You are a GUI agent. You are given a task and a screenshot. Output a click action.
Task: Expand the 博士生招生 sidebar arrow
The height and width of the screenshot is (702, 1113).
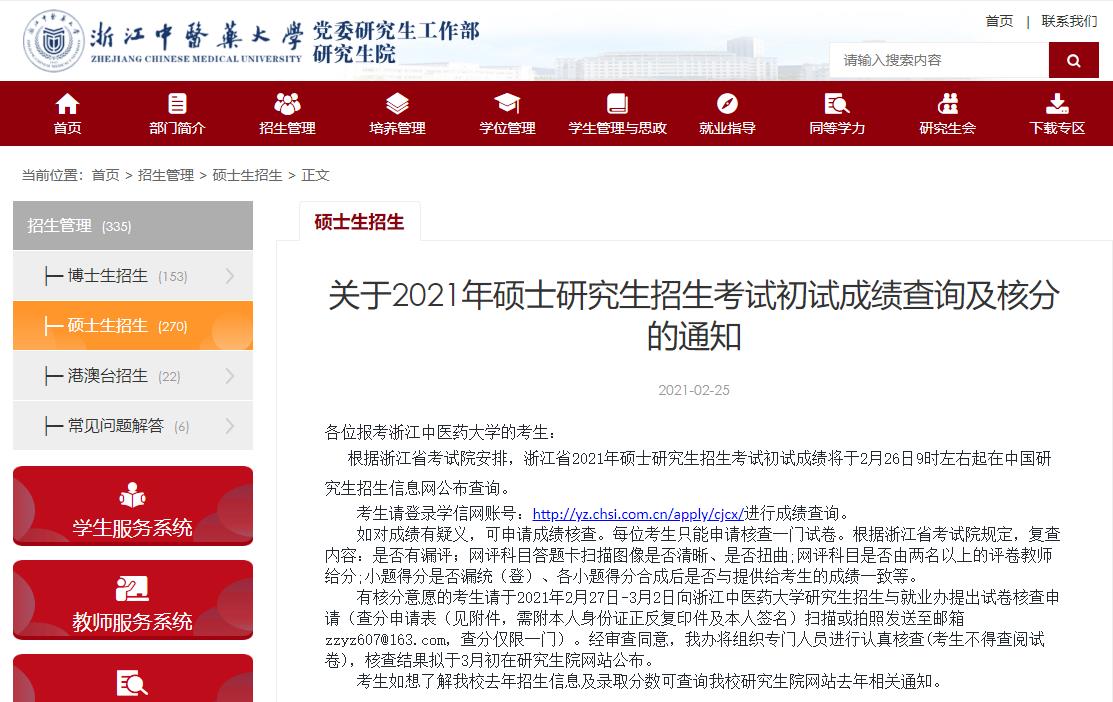point(230,276)
